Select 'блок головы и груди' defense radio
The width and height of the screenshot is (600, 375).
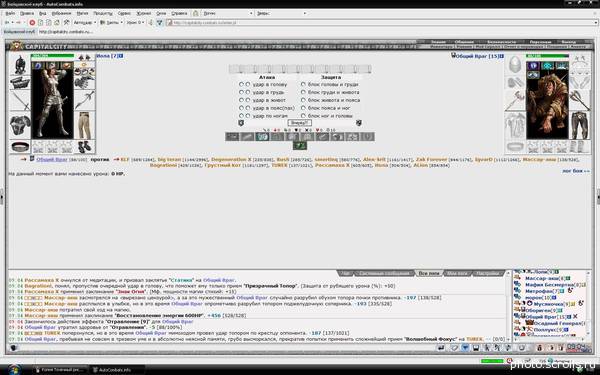303,84
